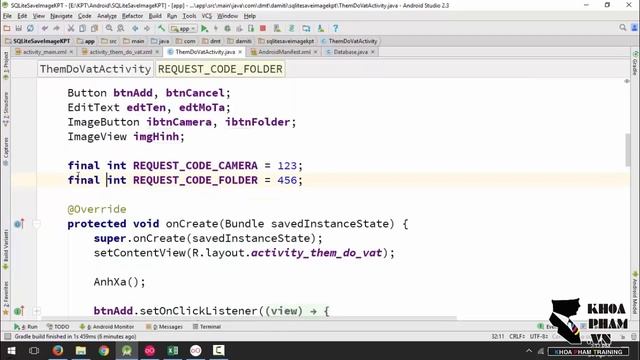Image resolution: width=640 pixels, height=360 pixels.
Task: Close the ThemDoVatActivity.java tab
Action: [x=240, y=52]
